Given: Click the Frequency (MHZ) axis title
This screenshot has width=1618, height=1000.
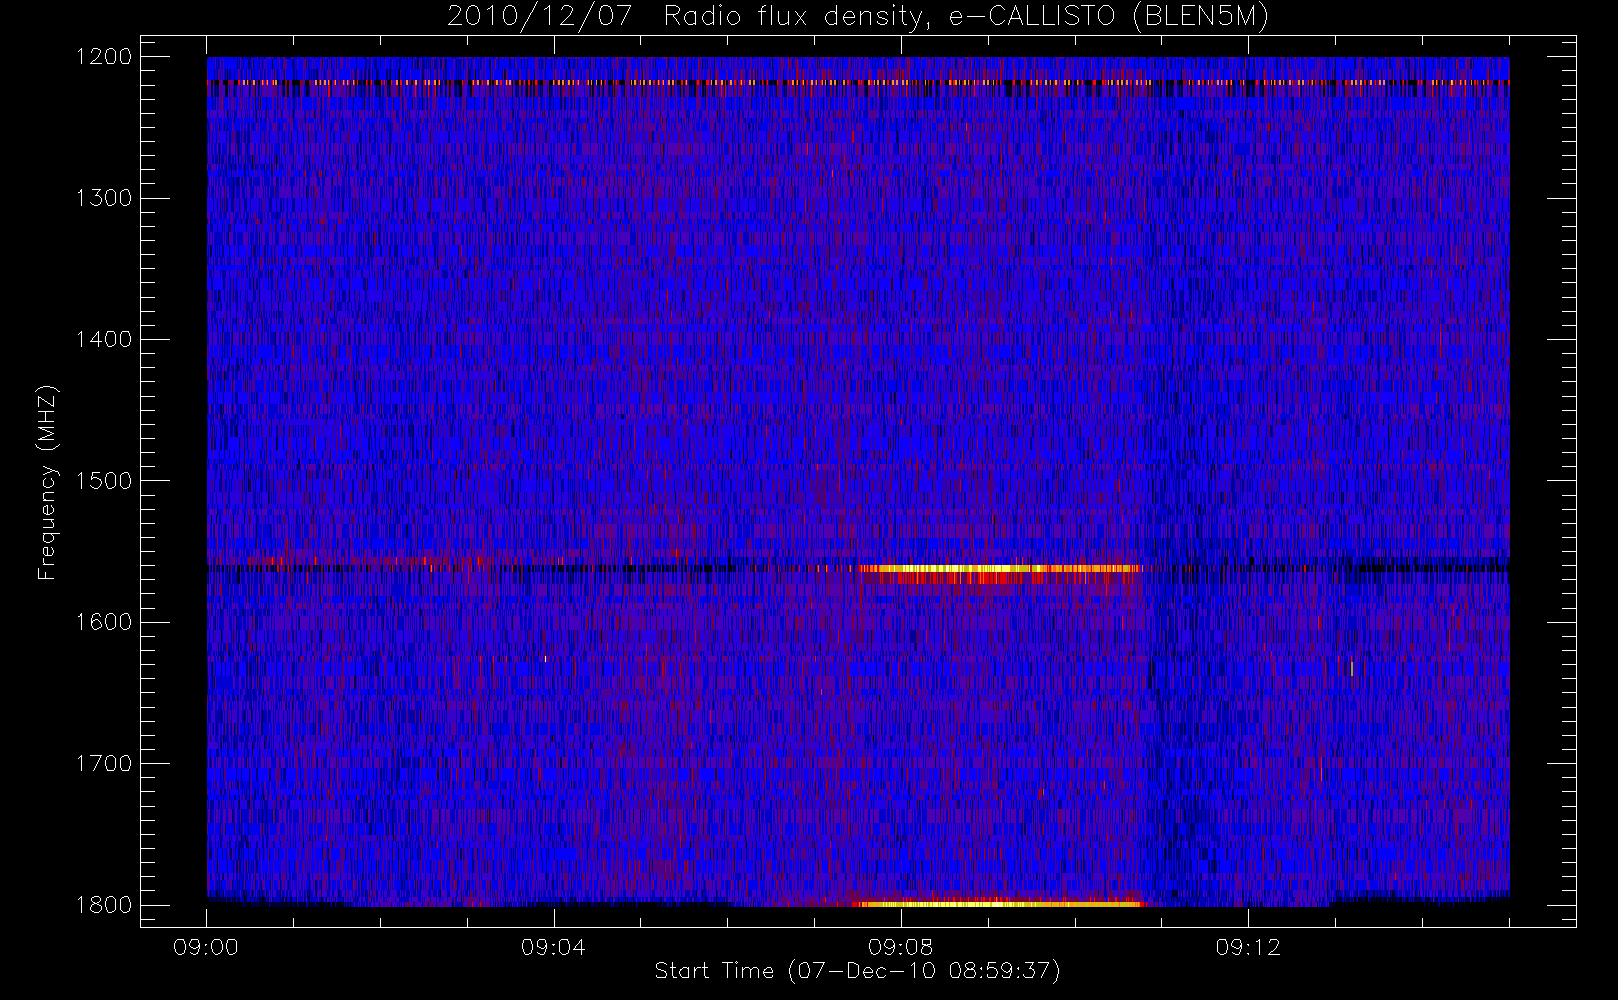Looking at the screenshot, I should click(x=47, y=482).
